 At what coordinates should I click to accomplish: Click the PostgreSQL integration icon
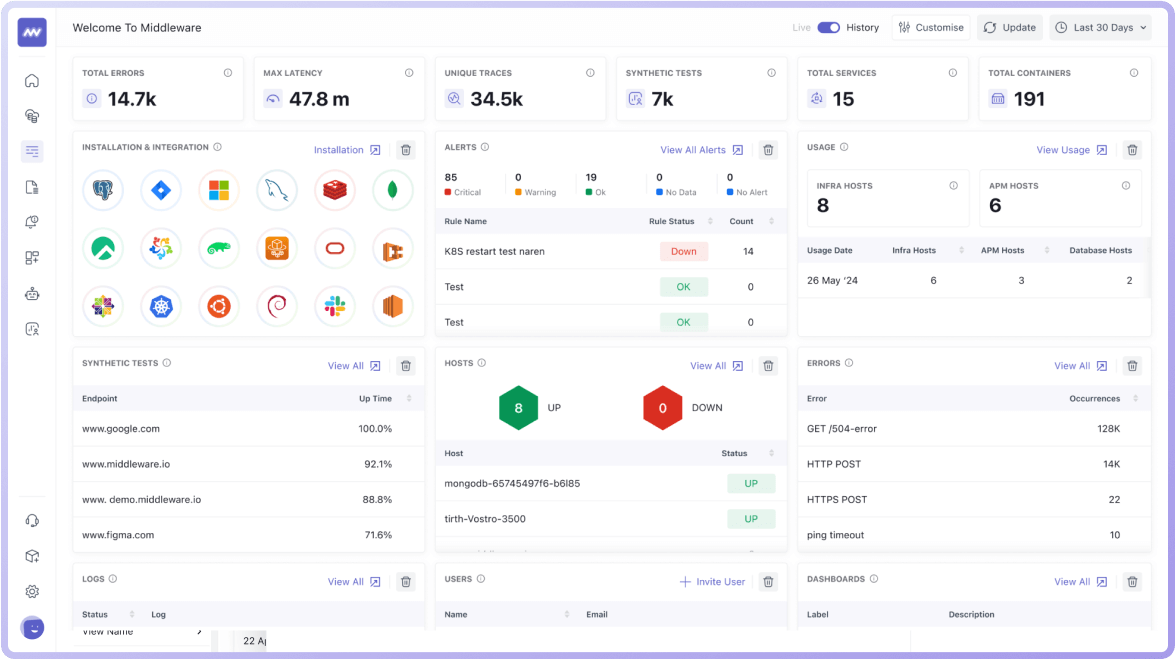point(103,190)
